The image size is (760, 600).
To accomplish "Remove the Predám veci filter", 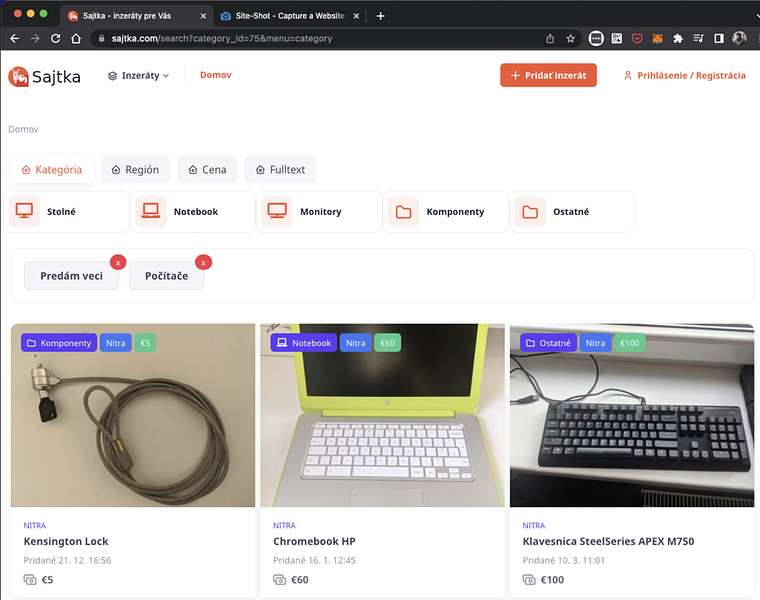I will click(118, 262).
